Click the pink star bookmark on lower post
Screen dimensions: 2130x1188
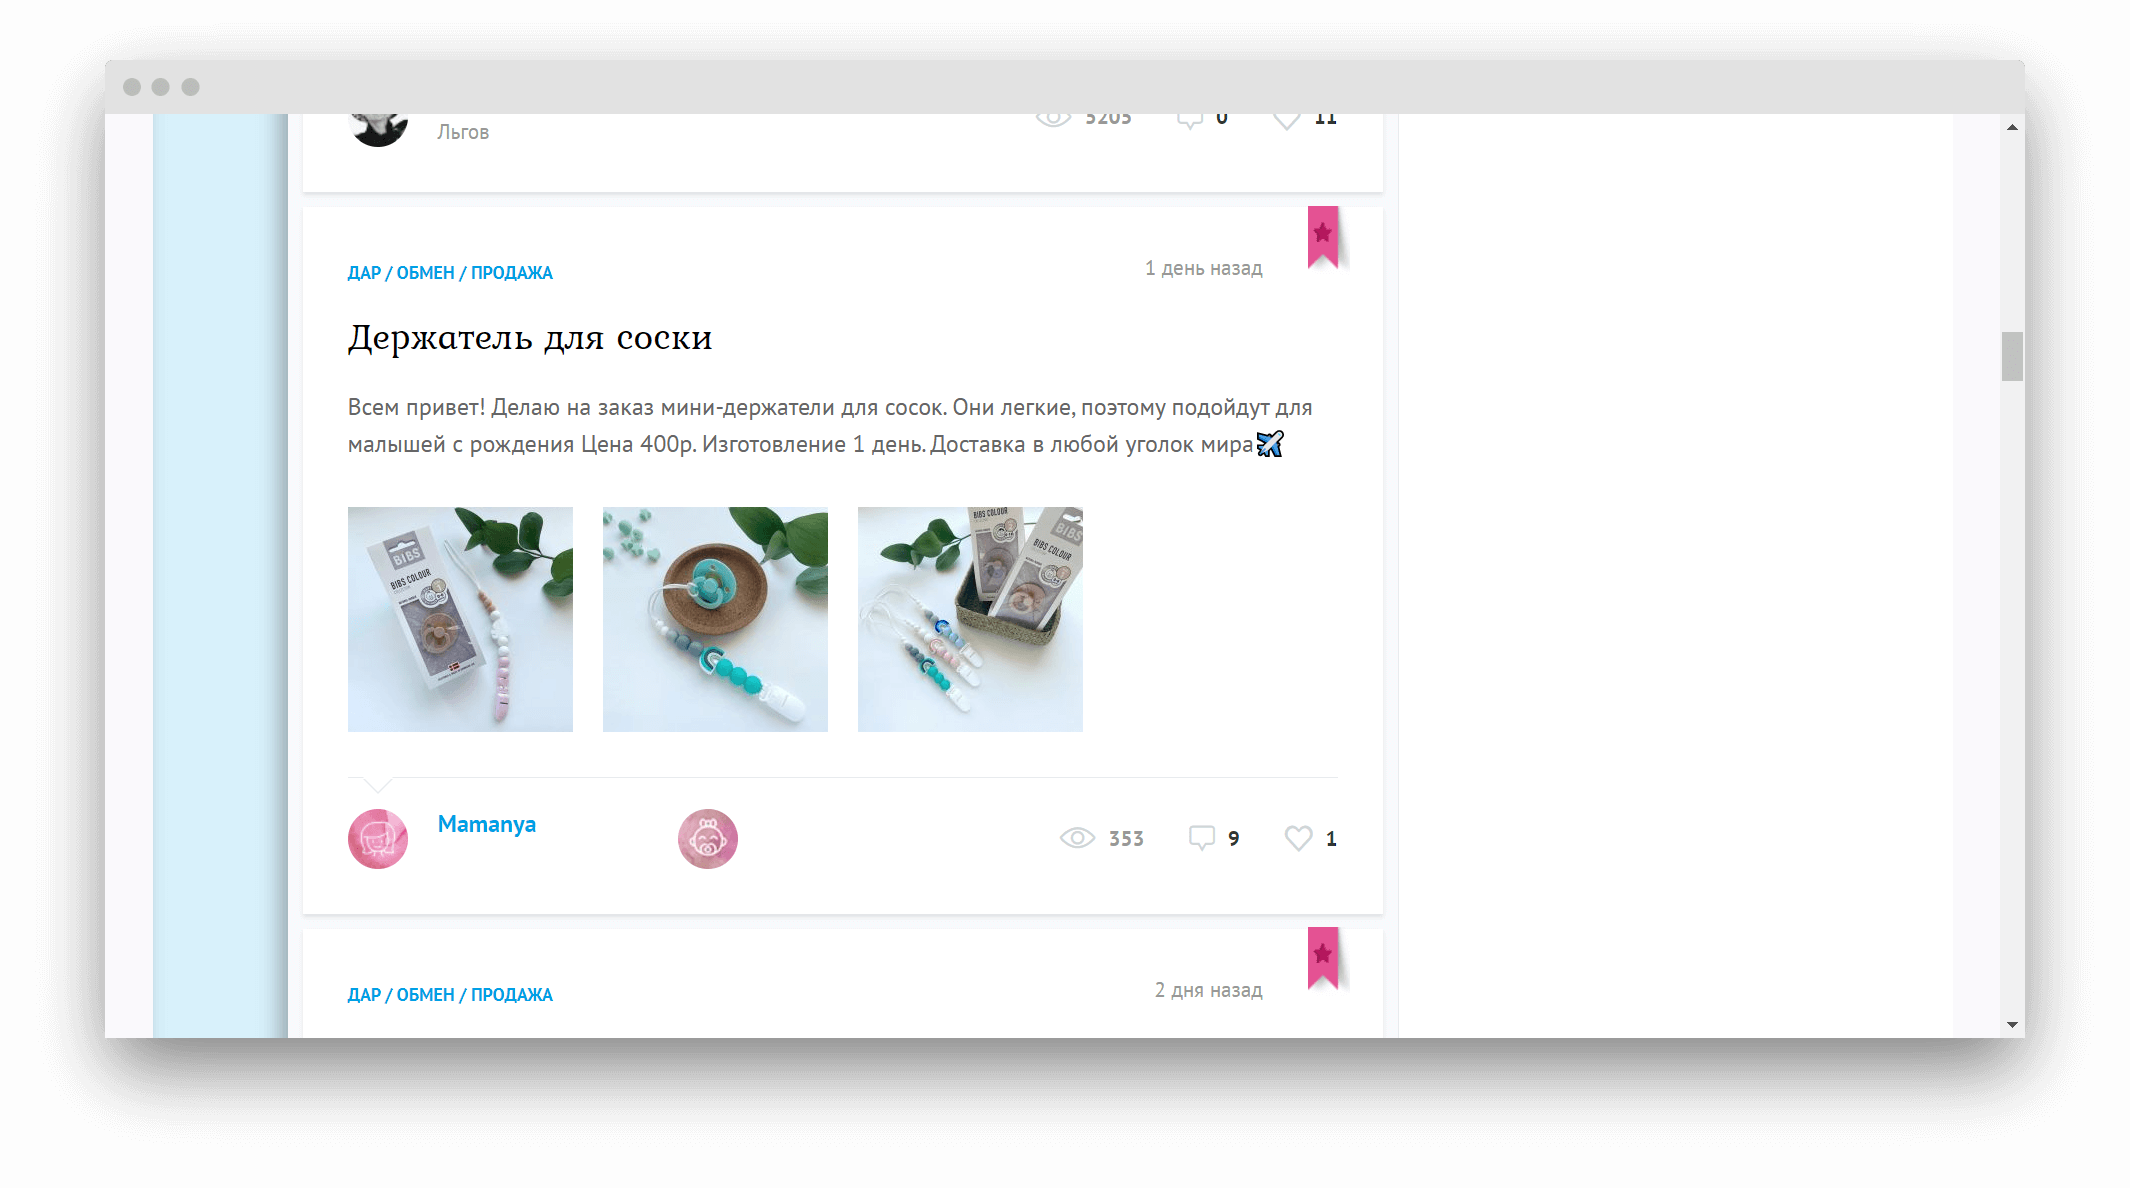tap(1322, 956)
